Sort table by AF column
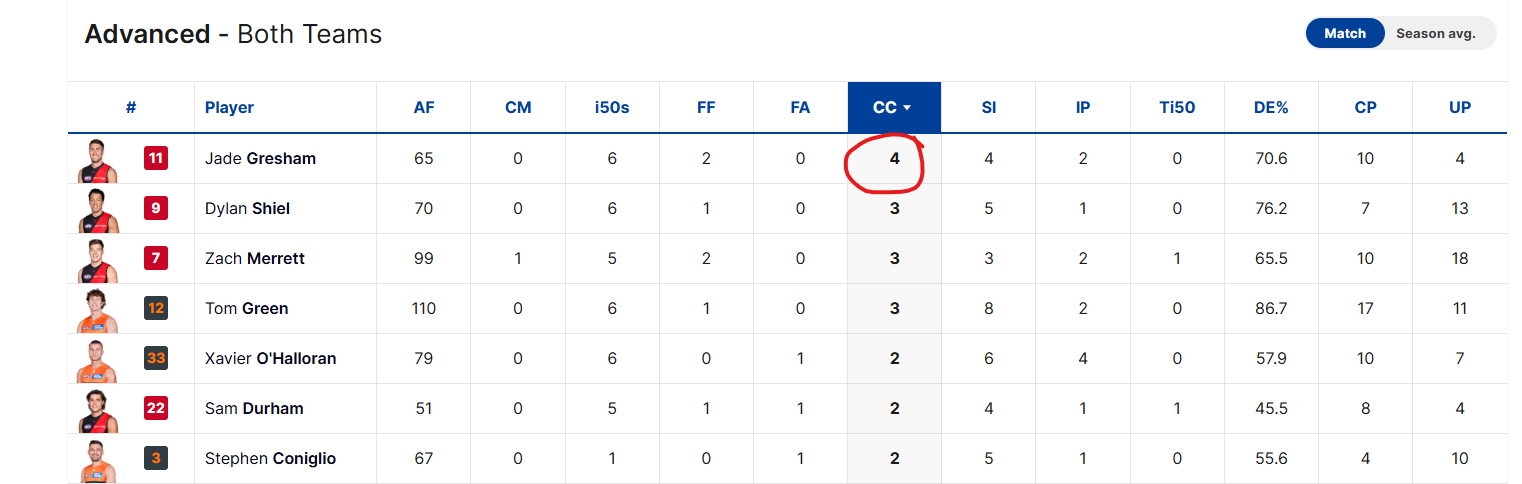The width and height of the screenshot is (1522, 484). click(424, 107)
